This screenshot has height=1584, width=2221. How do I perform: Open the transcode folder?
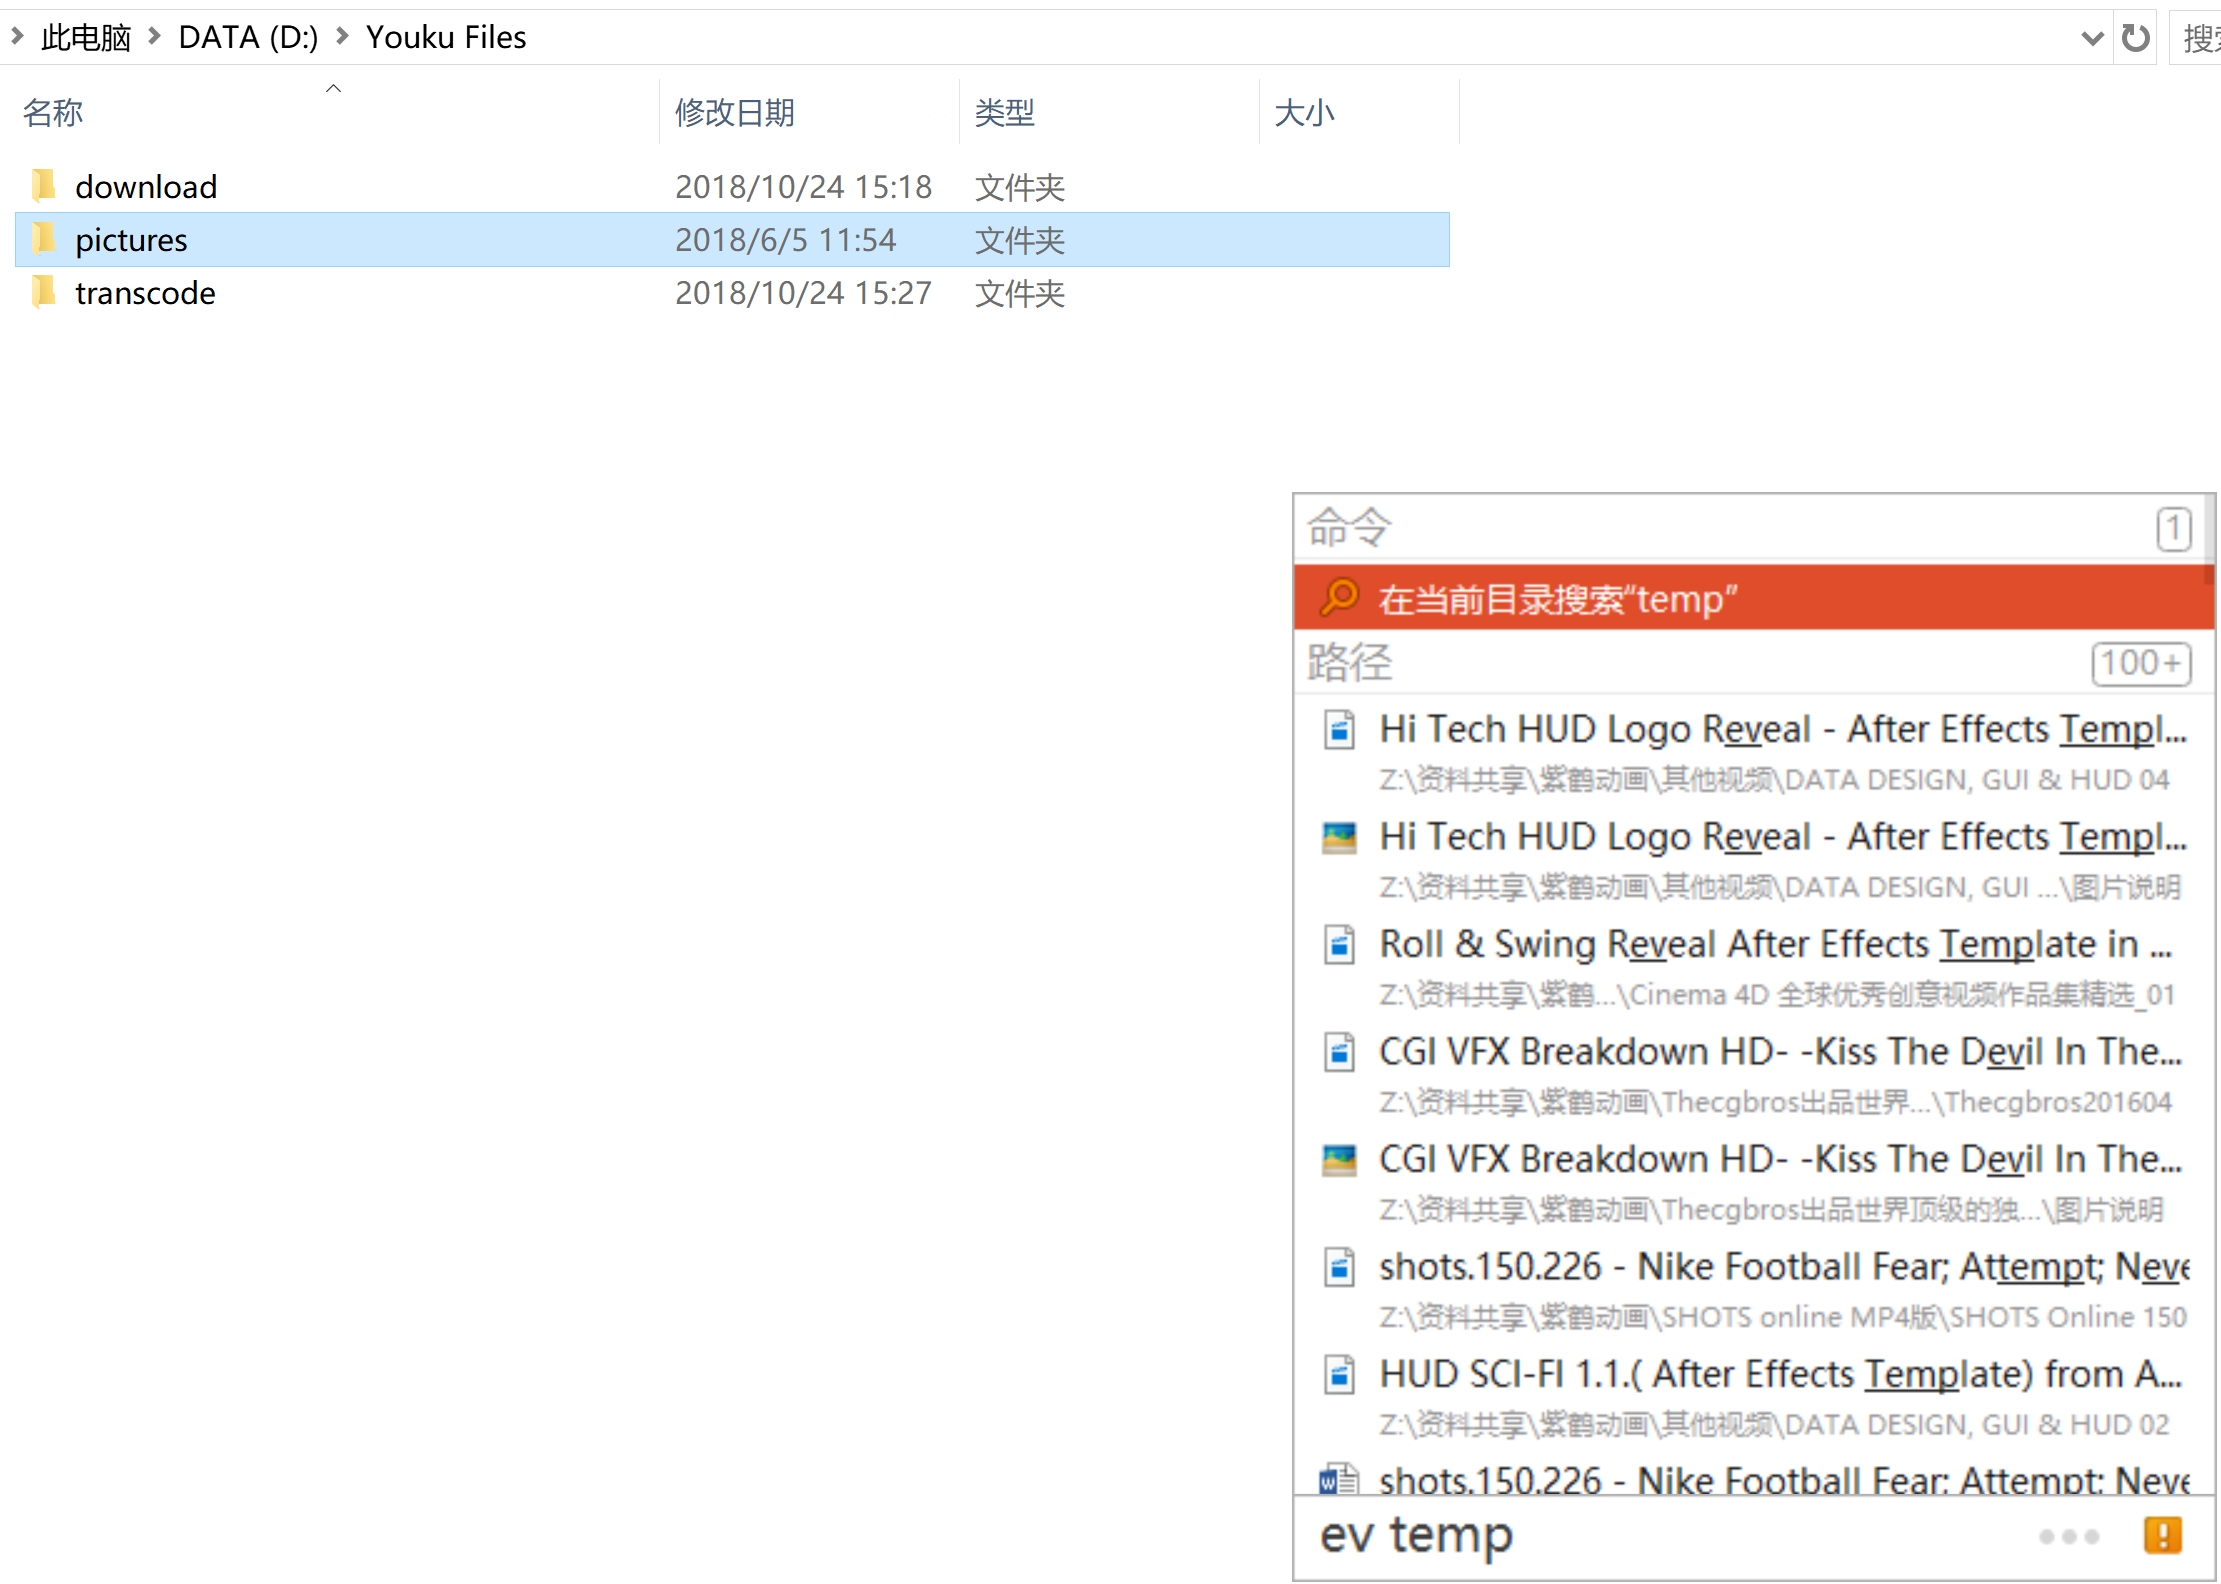(x=145, y=293)
